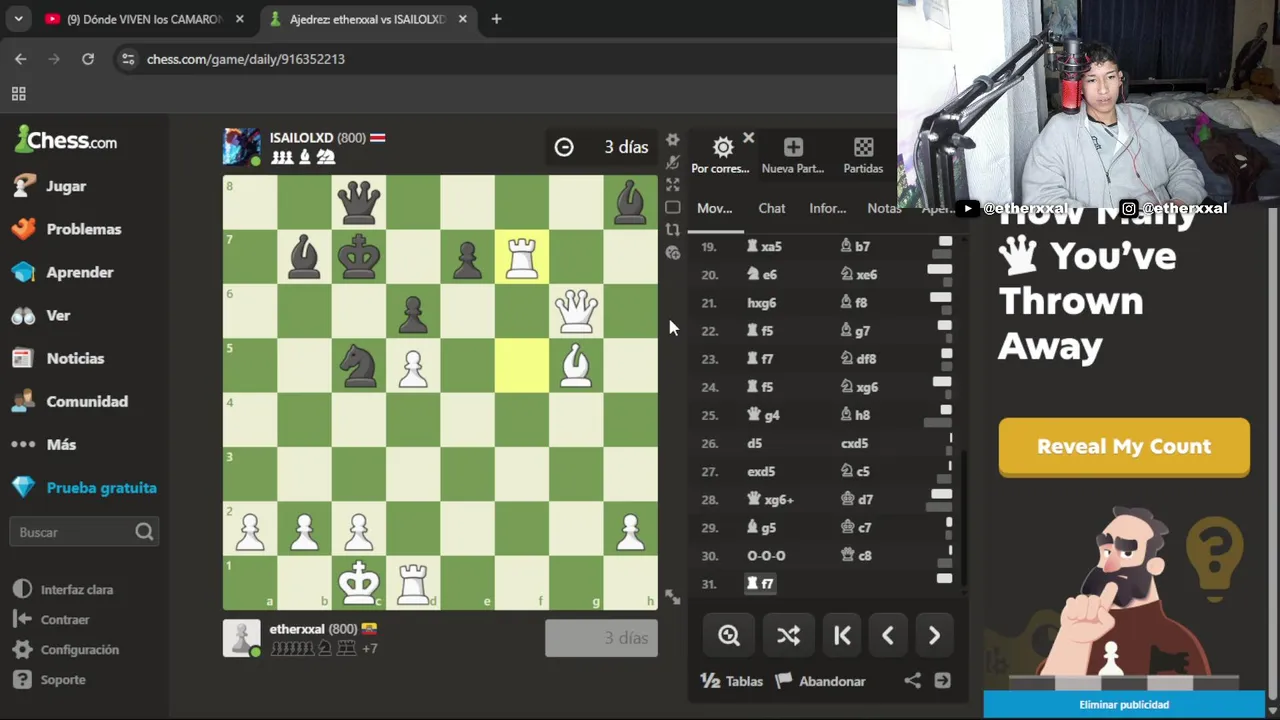Open the Información tab
The height and width of the screenshot is (720, 1280).
[827, 208]
